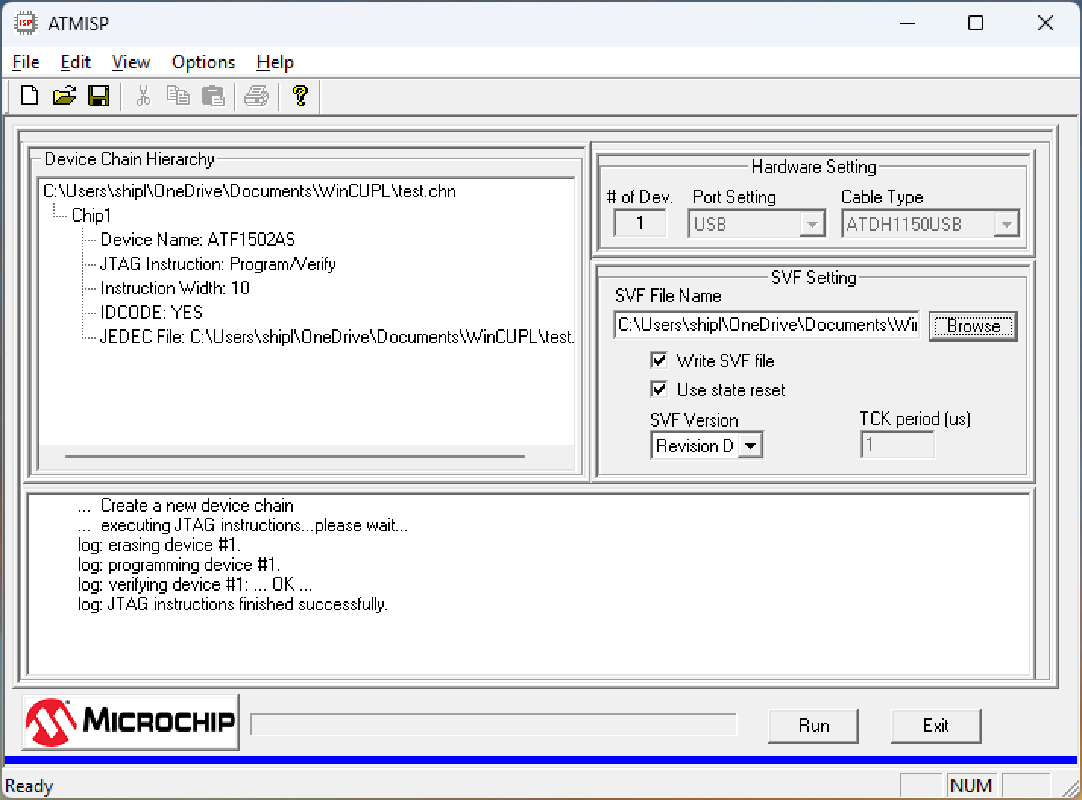Click the empty progress bar
1082x800 pixels.
tap(493, 725)
